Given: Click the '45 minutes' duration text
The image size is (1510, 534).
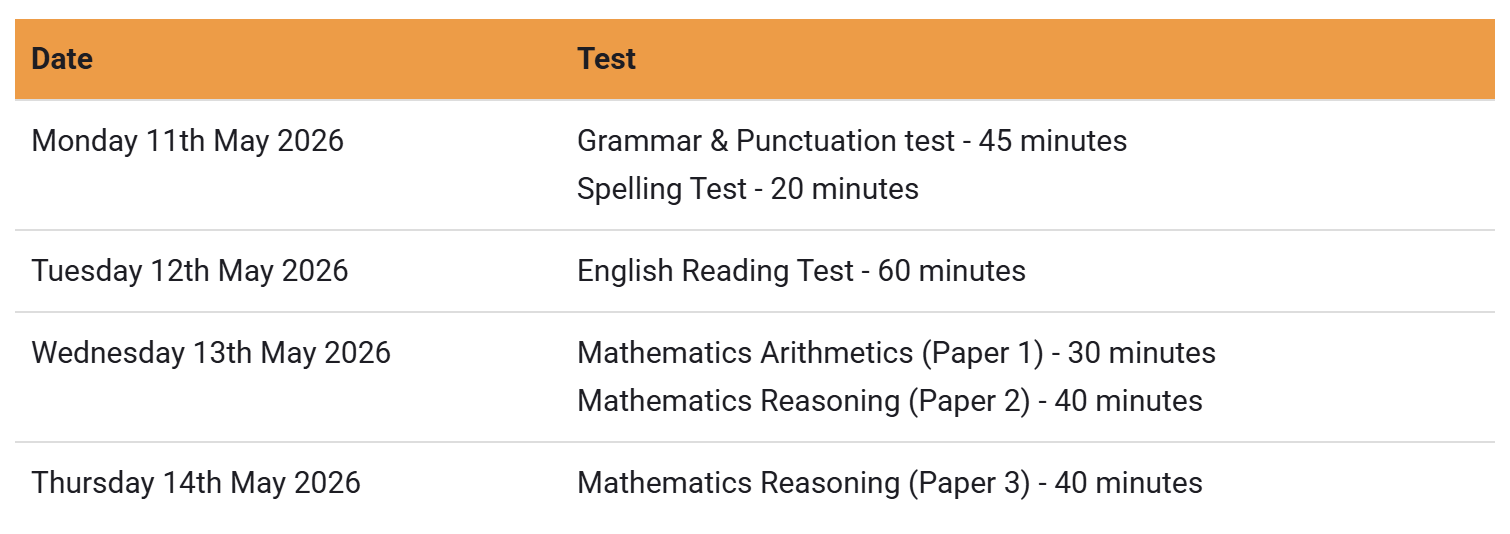Looking at the screenshot, I should (1053, 141).
